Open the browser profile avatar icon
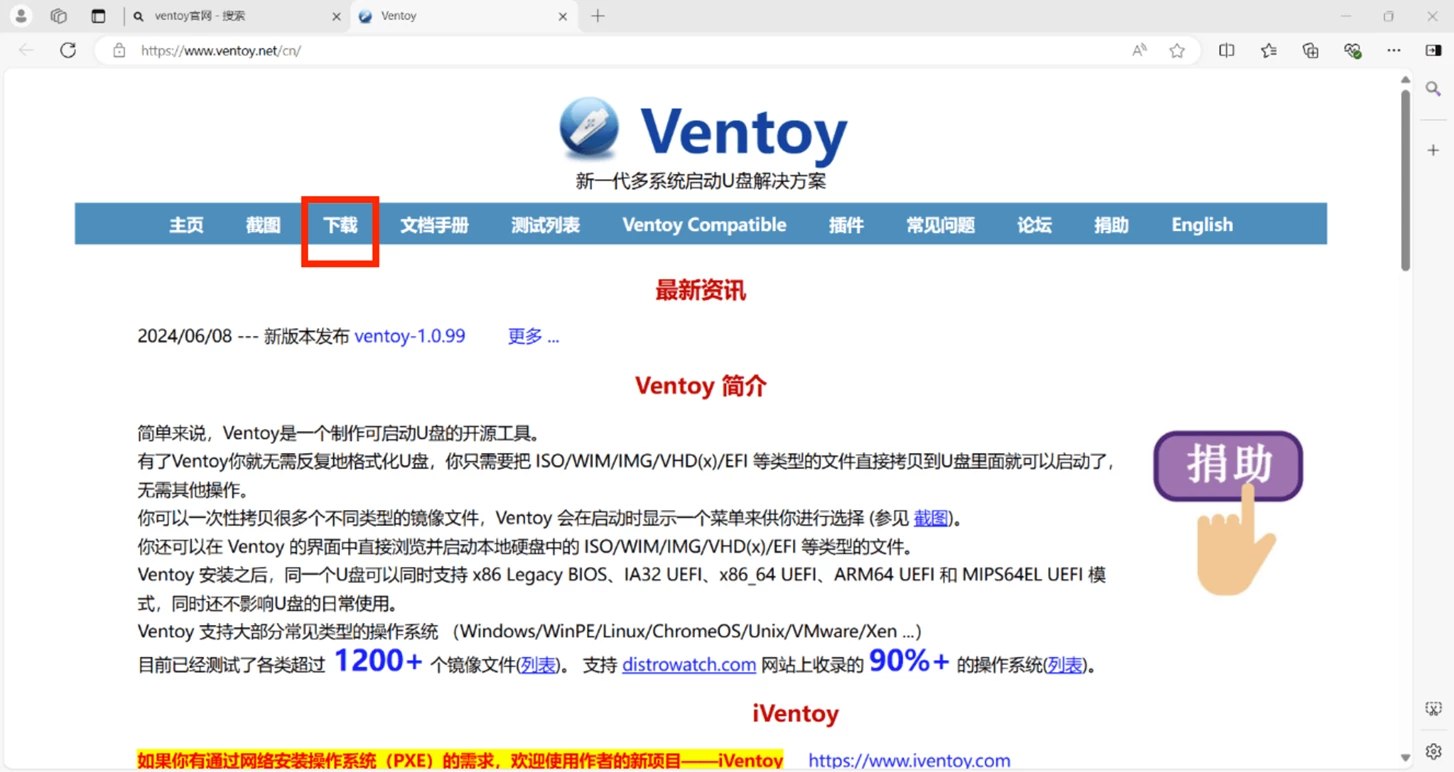 (x=20, y=15)
